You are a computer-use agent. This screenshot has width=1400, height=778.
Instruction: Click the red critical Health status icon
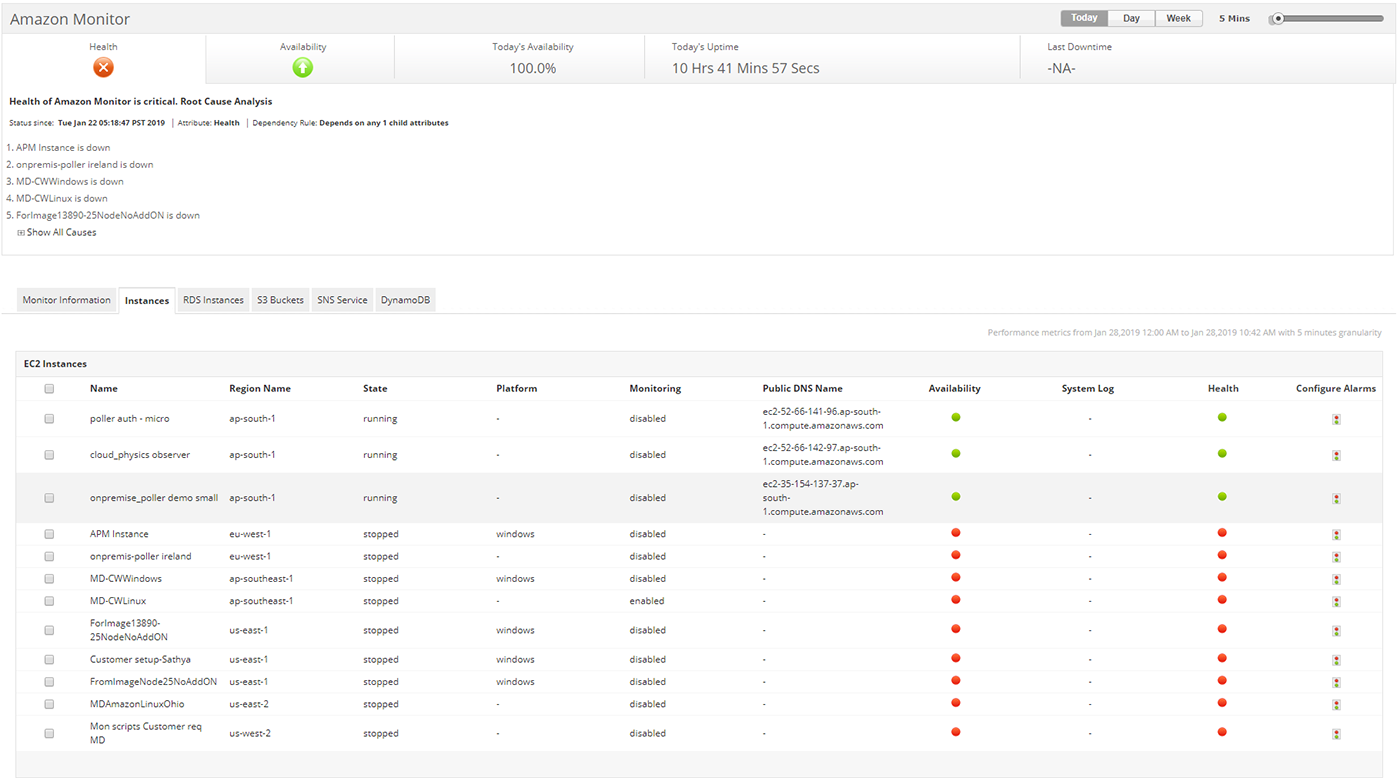pyautogui.click(x=103, y=67)
